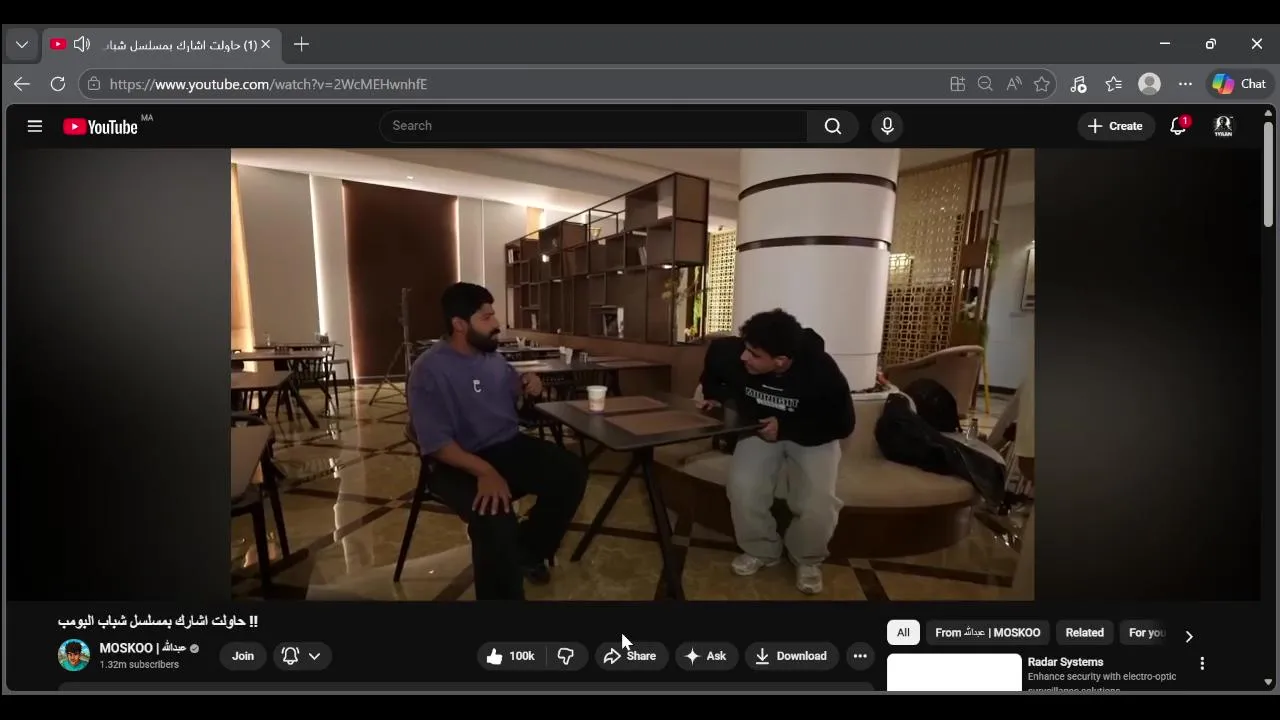Go back in the browser
Viewport: 1280px width, 720px height.
tap(22, 84)
